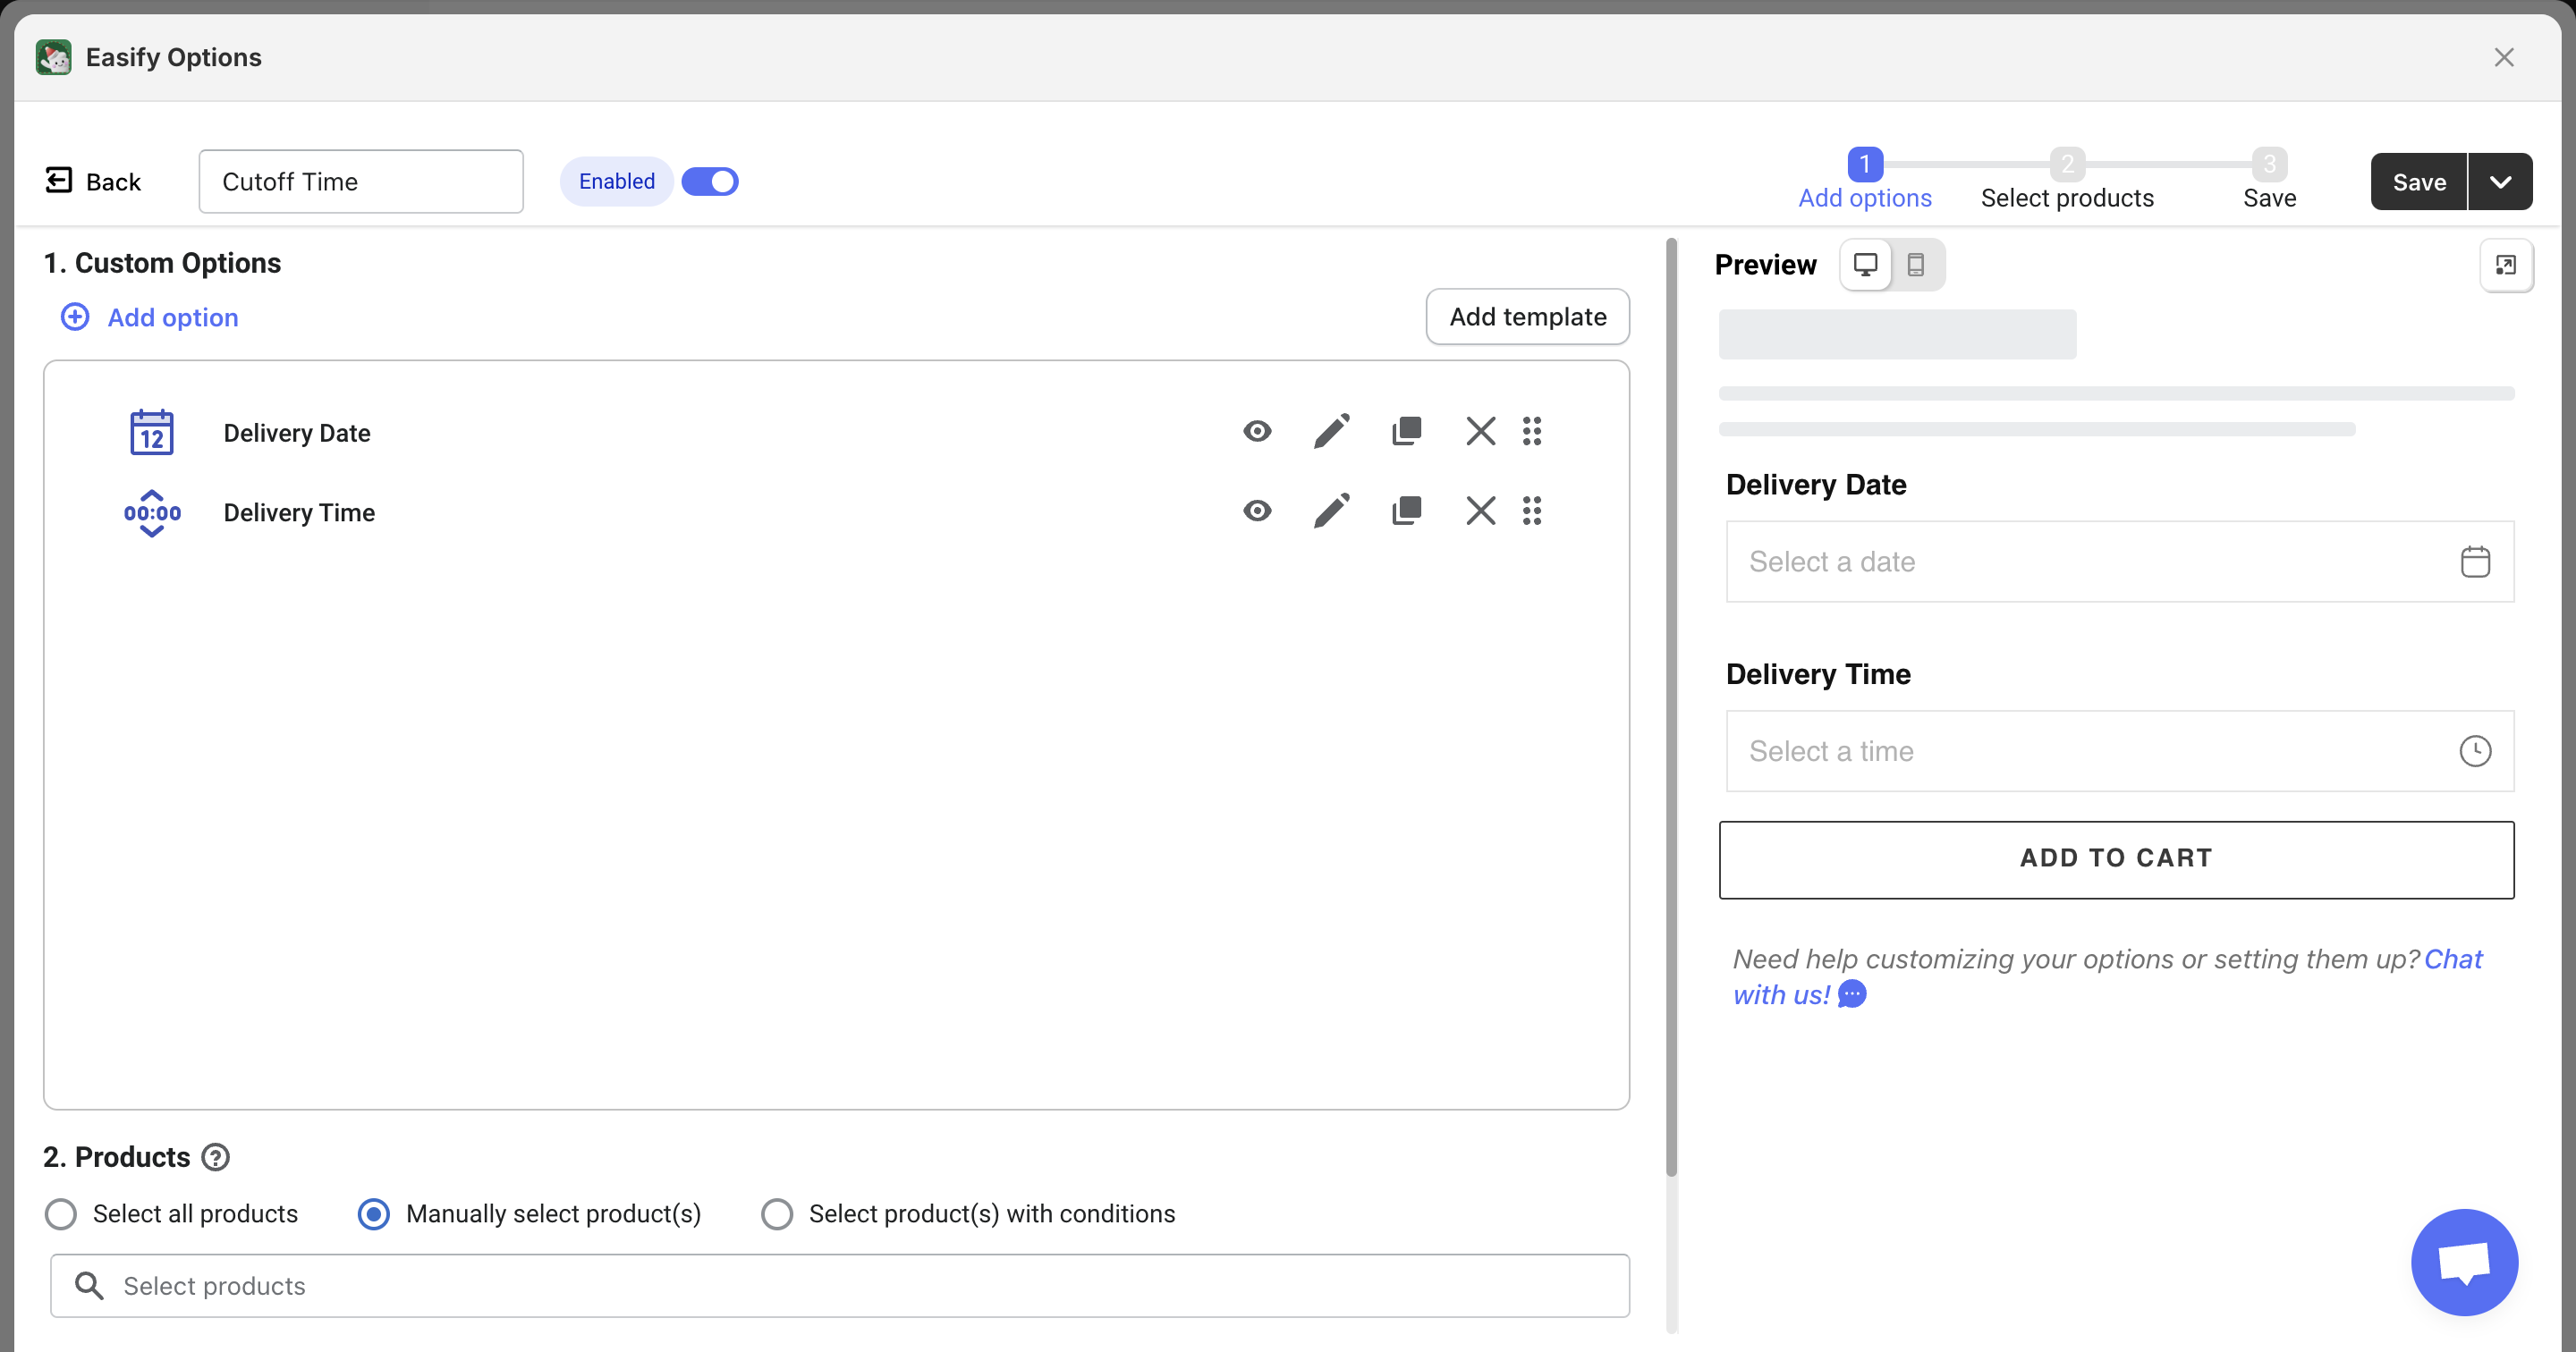The width and height of the screenshot is (2576, 1352).
Task: Hide the Delivery Date option via eye icon
Action: coord(1257,431)
